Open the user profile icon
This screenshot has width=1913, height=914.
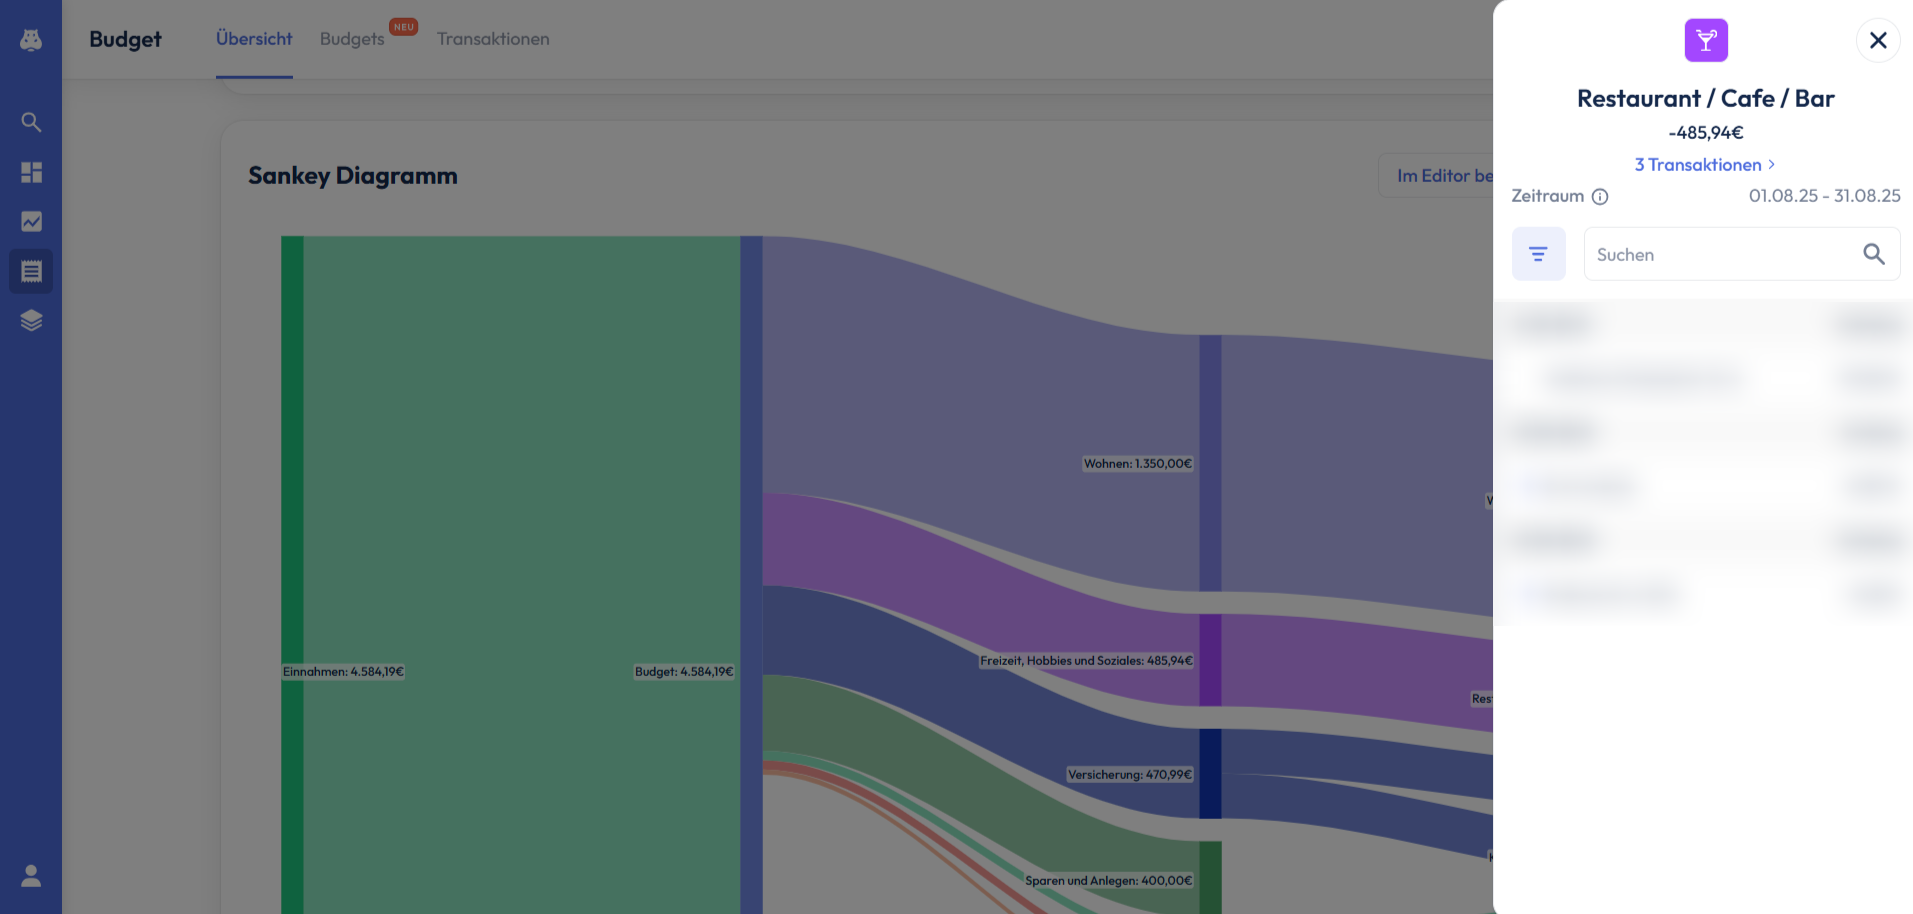(31, 876)
